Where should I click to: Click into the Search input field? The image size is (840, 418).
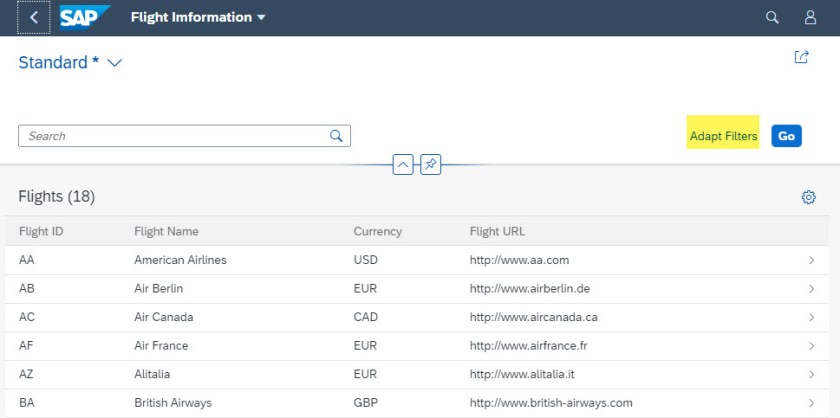[175, 136]
